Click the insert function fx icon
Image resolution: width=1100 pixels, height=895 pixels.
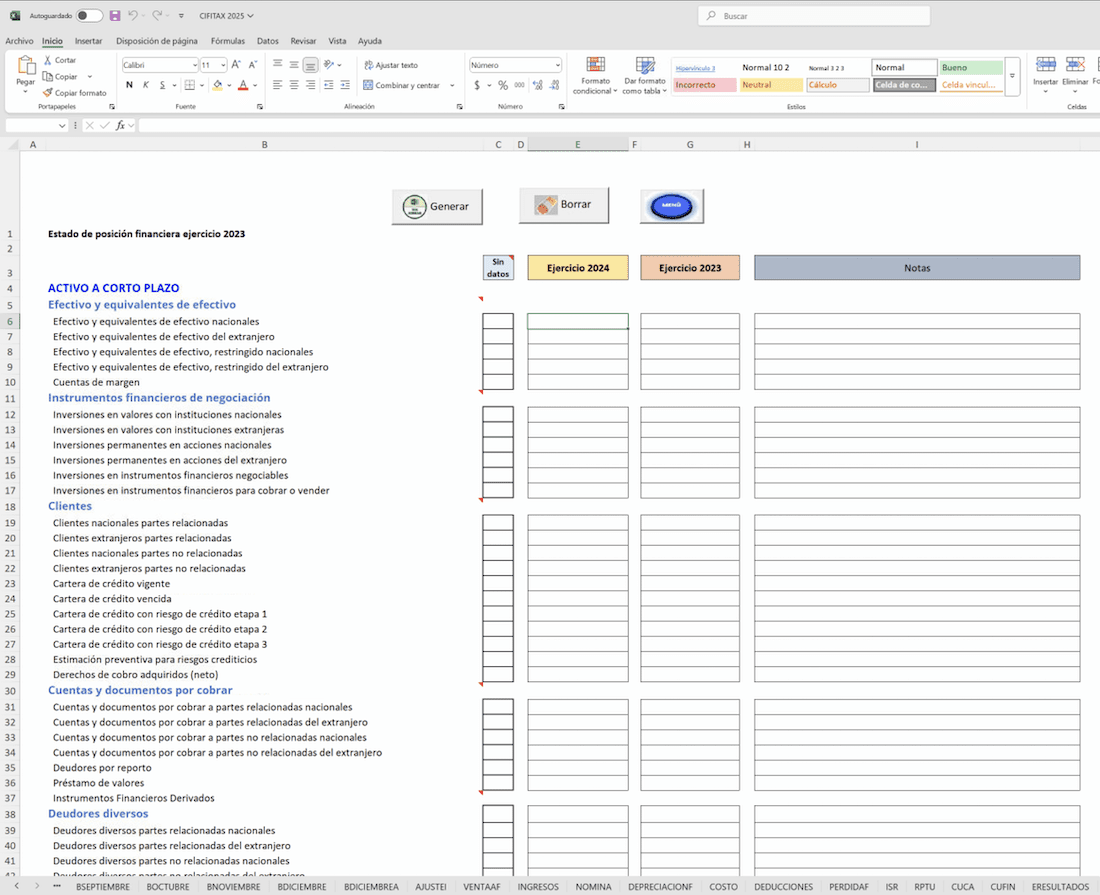(x=121, y=126)
